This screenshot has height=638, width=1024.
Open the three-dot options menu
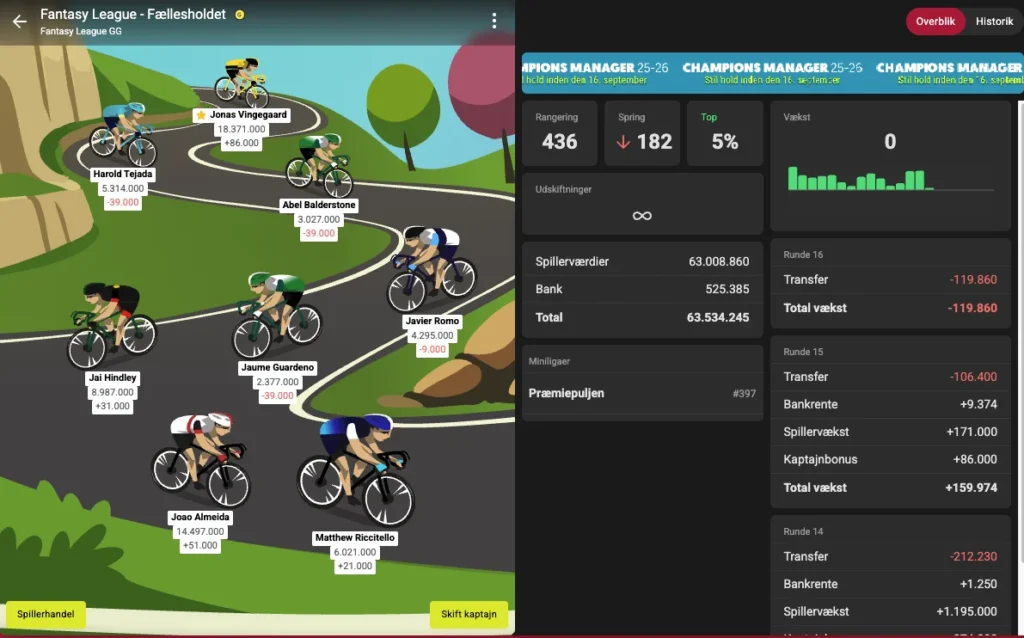coord(494,21)
